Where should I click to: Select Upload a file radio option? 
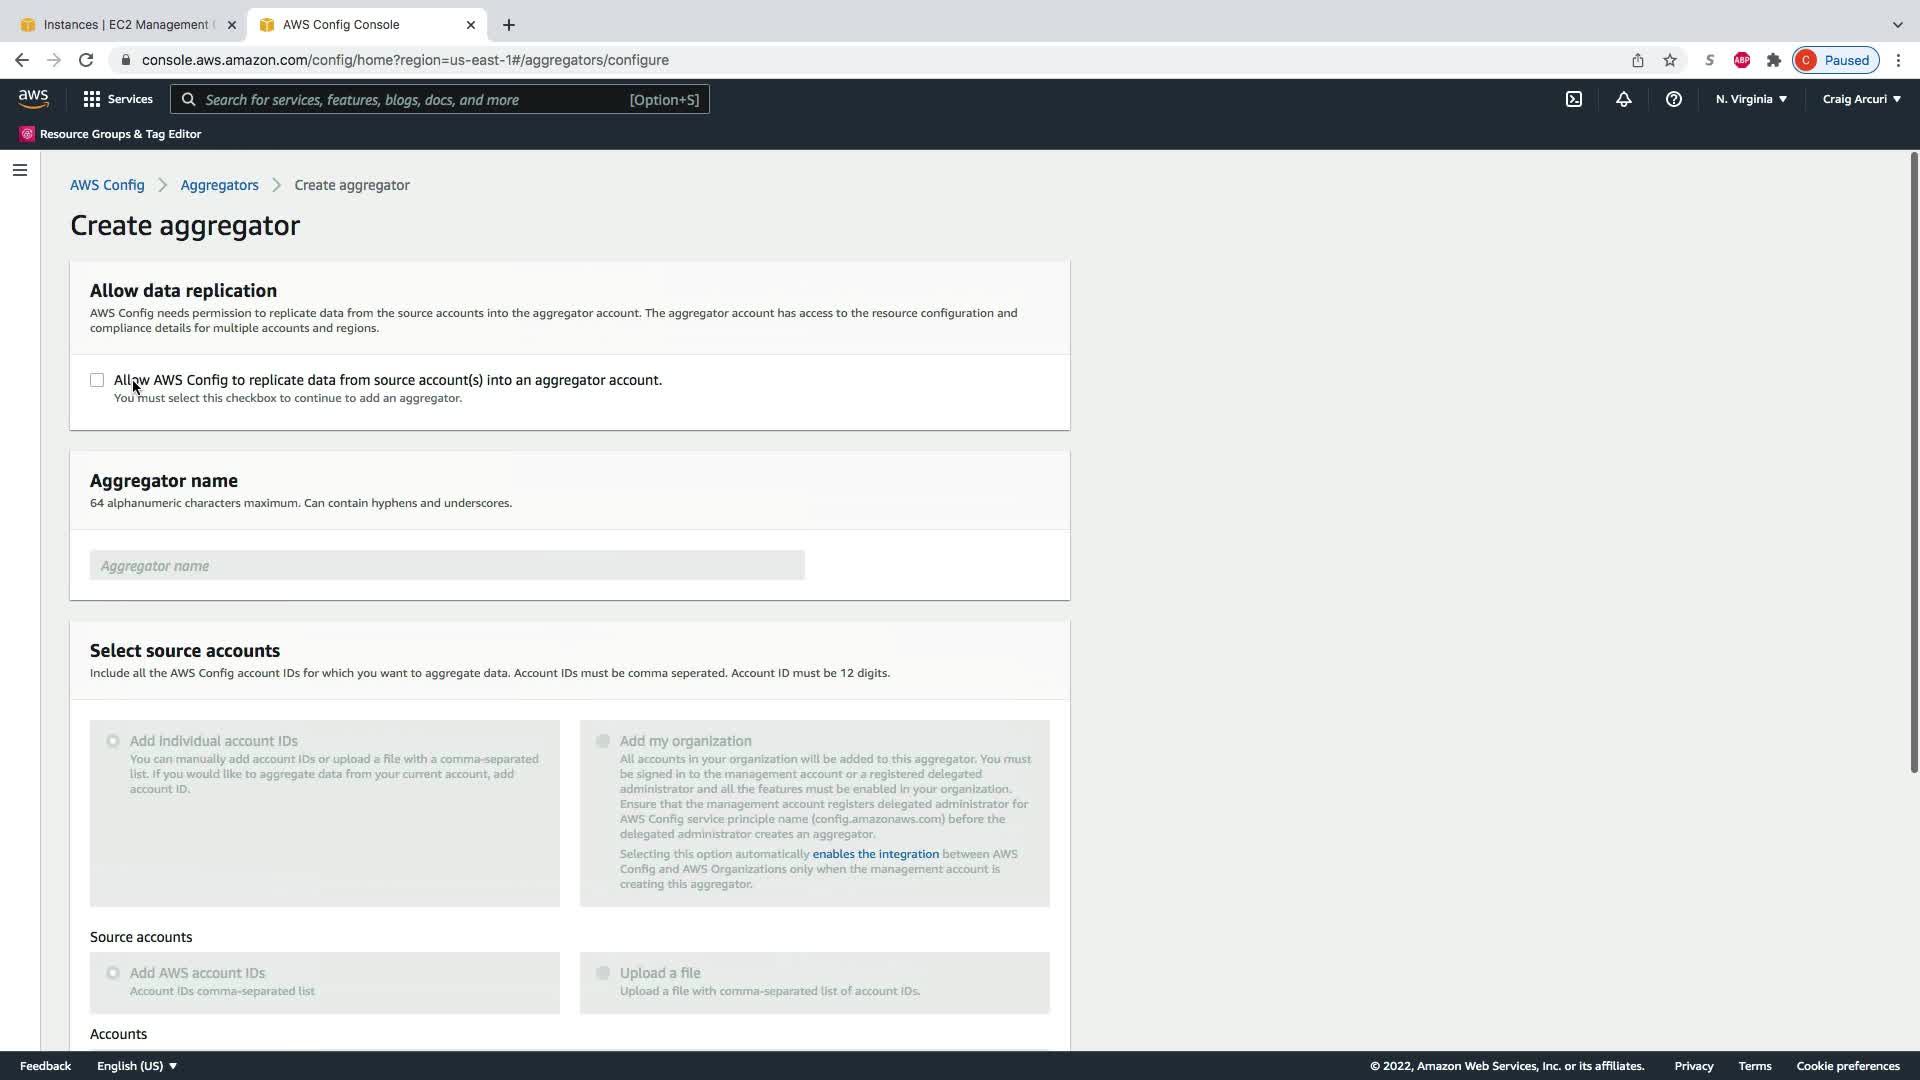603,973
